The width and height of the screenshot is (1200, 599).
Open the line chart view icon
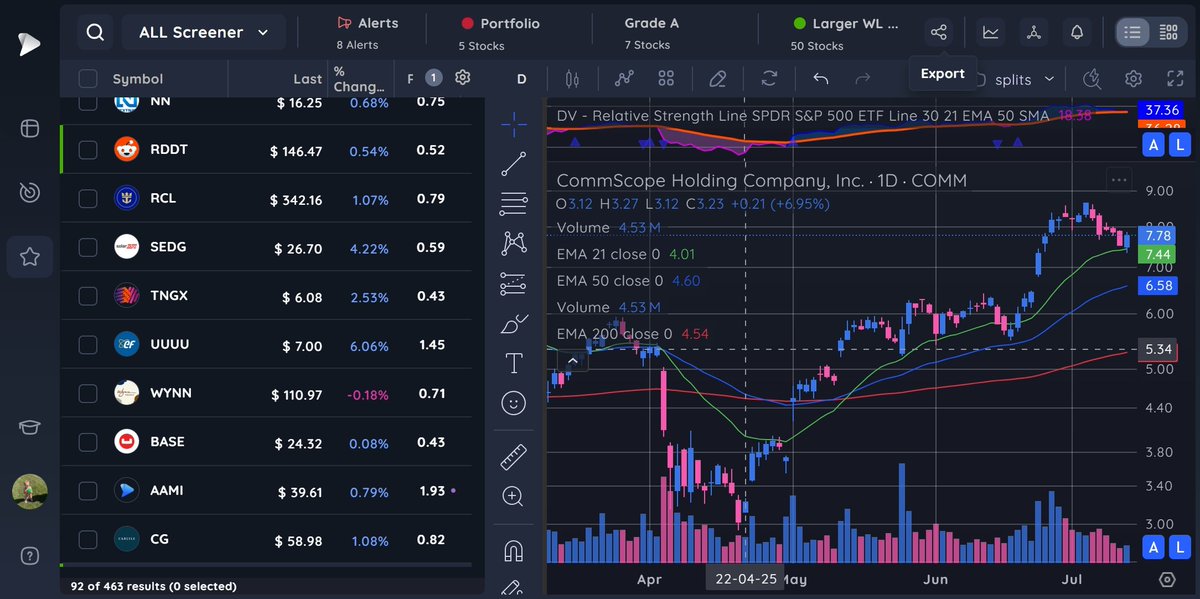(990, 32)
